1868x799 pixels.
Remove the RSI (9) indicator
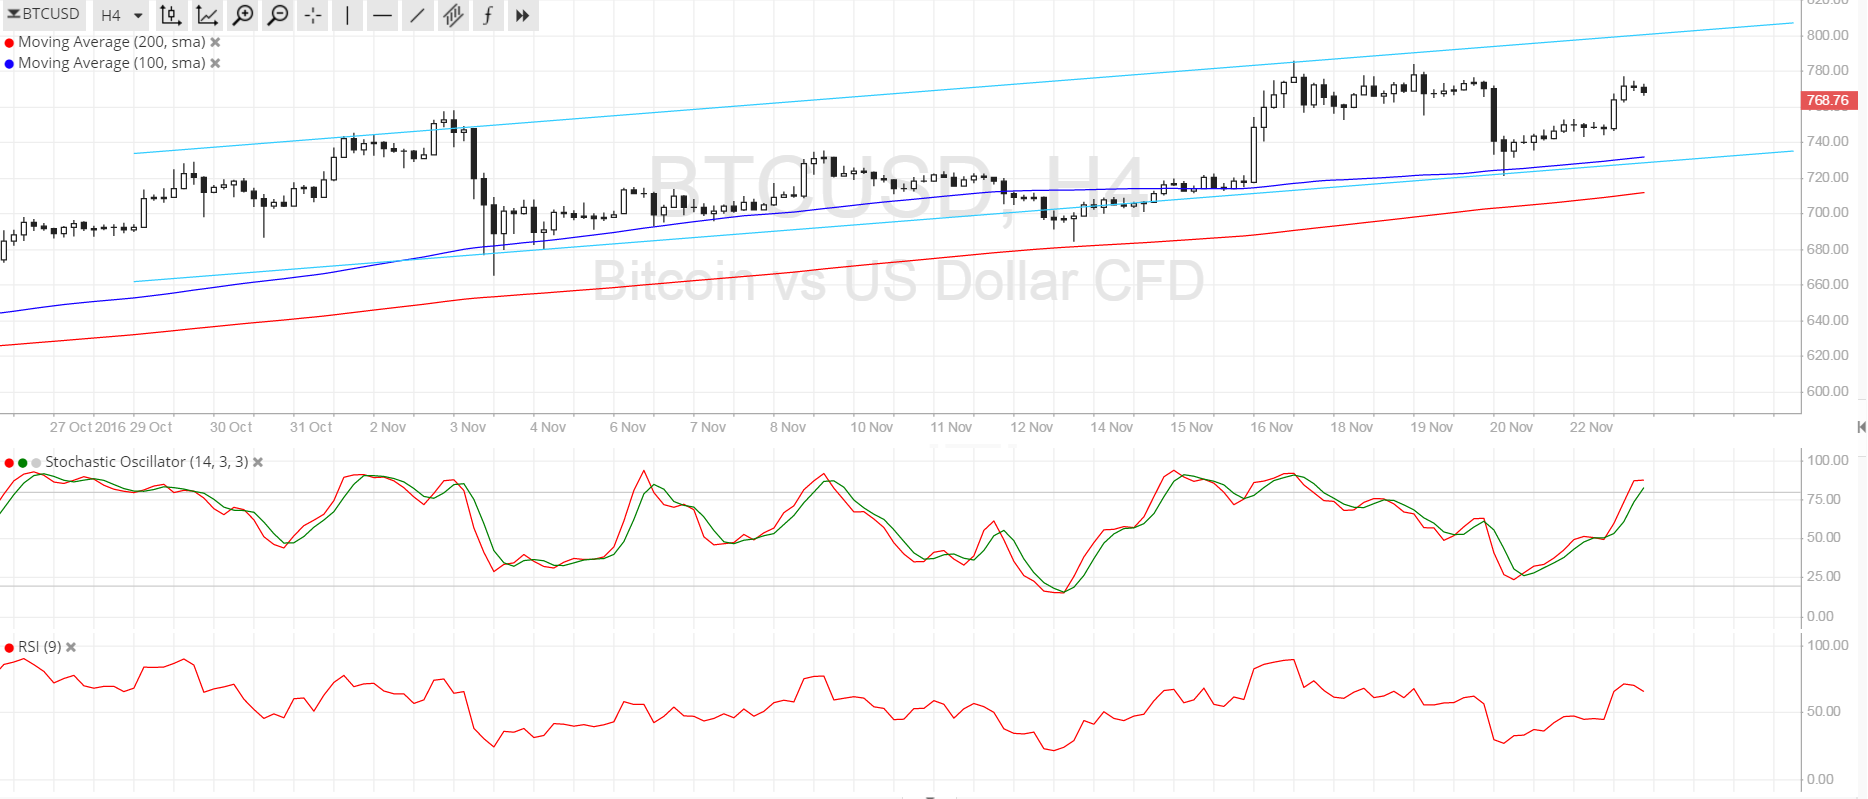click(71, 647)
